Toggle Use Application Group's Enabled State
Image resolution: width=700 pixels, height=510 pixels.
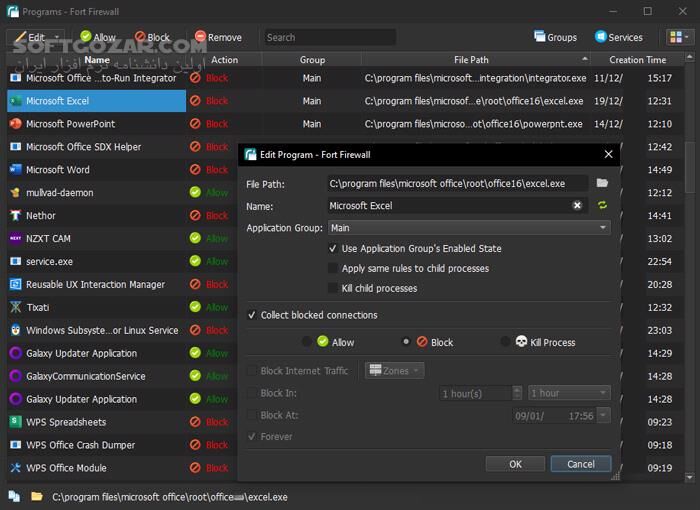pyautogui.click(x=333, y=249)
